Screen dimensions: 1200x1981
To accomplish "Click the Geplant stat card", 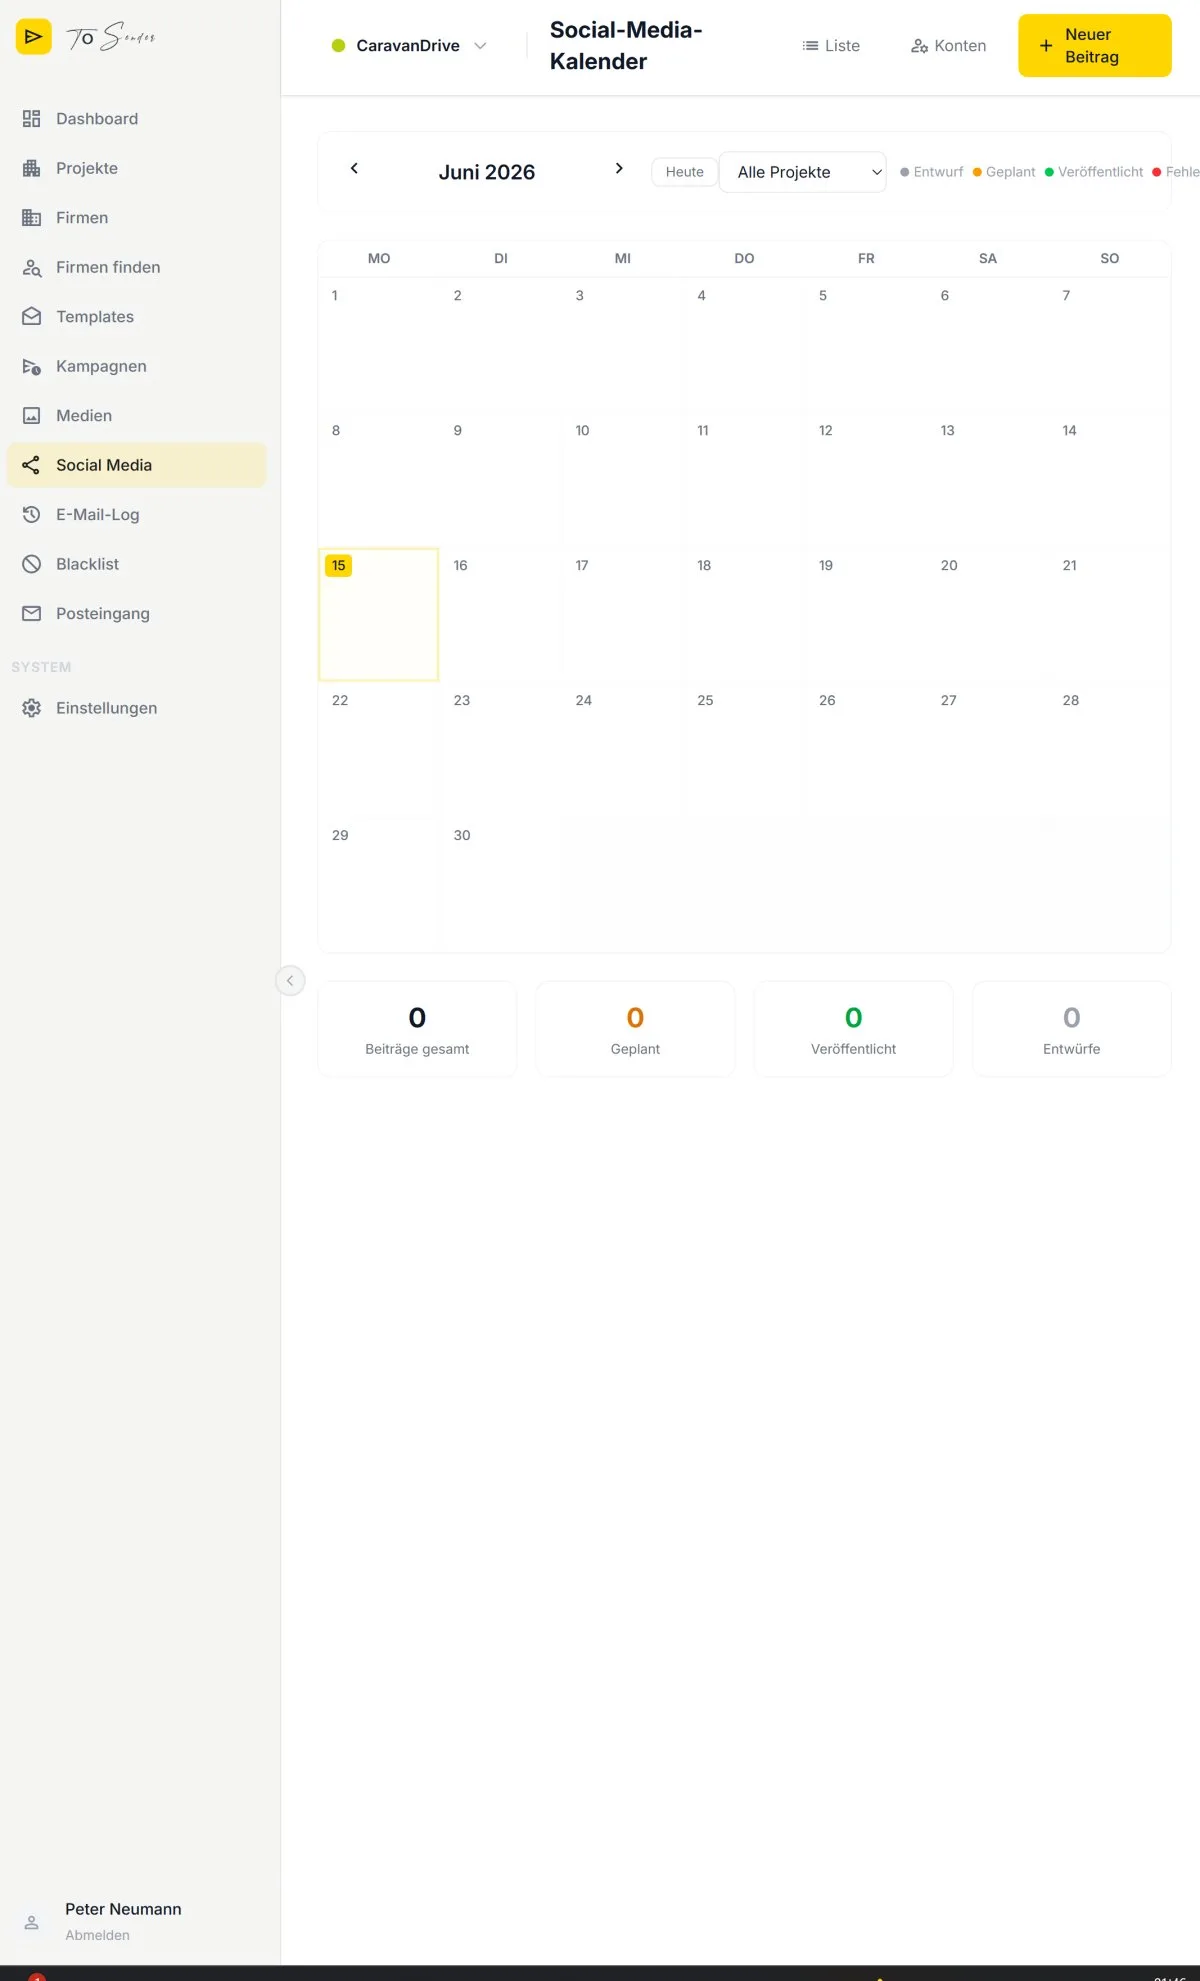I will click(x=635, y=1029).
